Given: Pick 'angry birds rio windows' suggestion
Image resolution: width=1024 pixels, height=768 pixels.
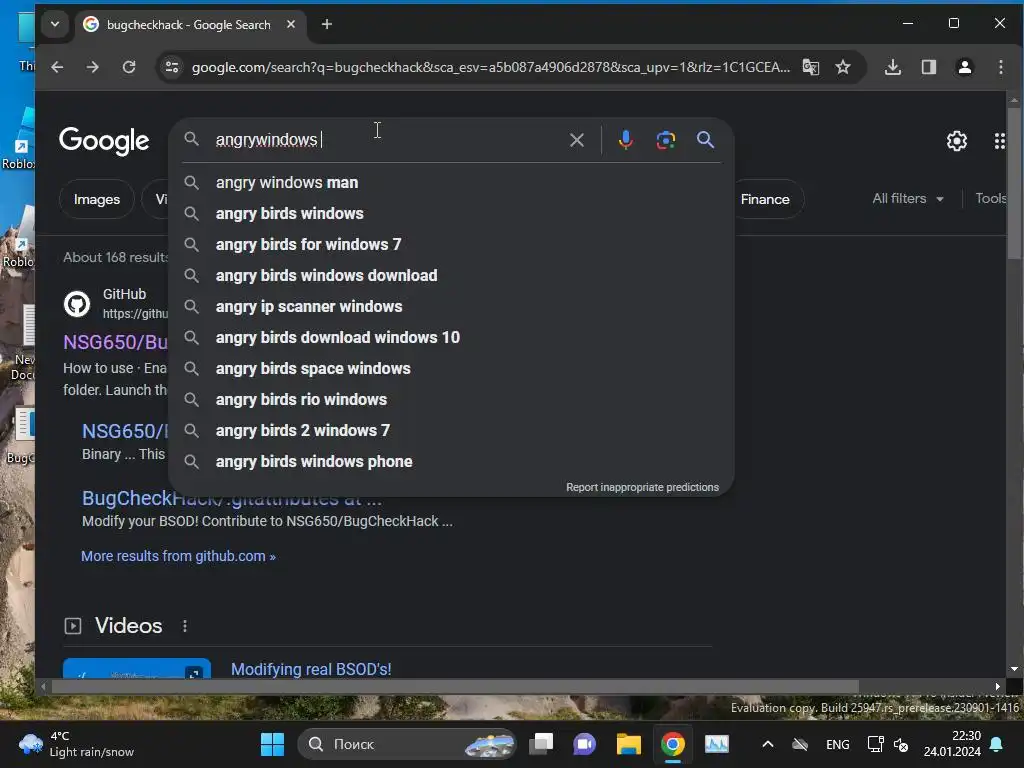Looking at the screenshot, I should pos(451,400).
